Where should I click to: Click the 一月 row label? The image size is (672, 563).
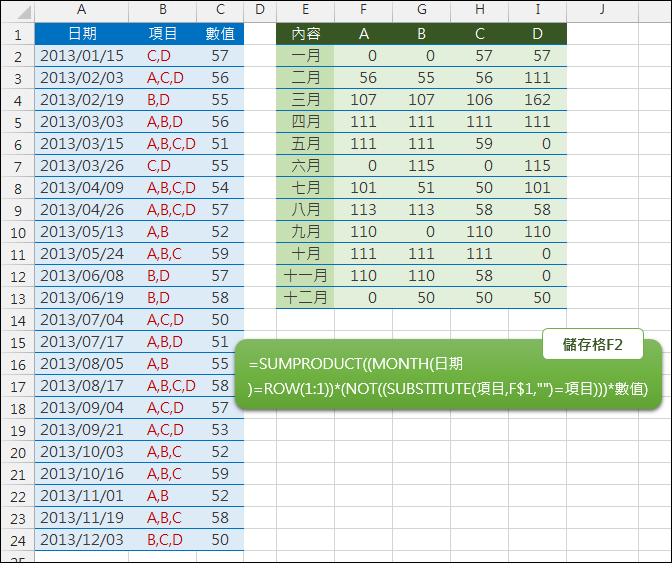click(x=305, y=56)
